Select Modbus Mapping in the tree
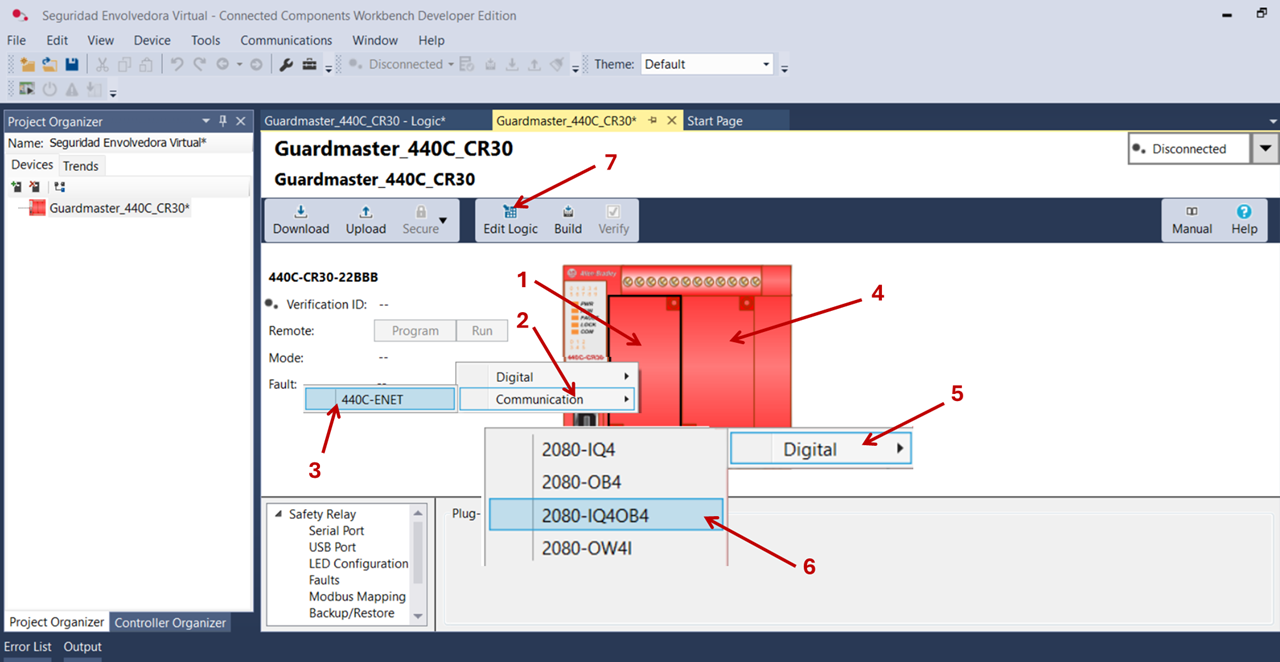 (x=357, y=596)
